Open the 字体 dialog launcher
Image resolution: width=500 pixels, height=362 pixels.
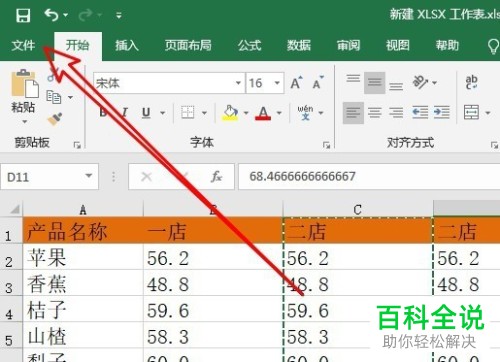pyautogui.click(x=326, y=145)
